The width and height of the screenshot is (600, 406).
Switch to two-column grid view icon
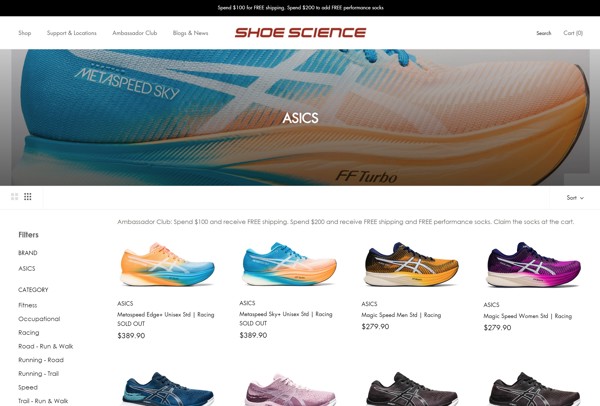pos(15,197)
